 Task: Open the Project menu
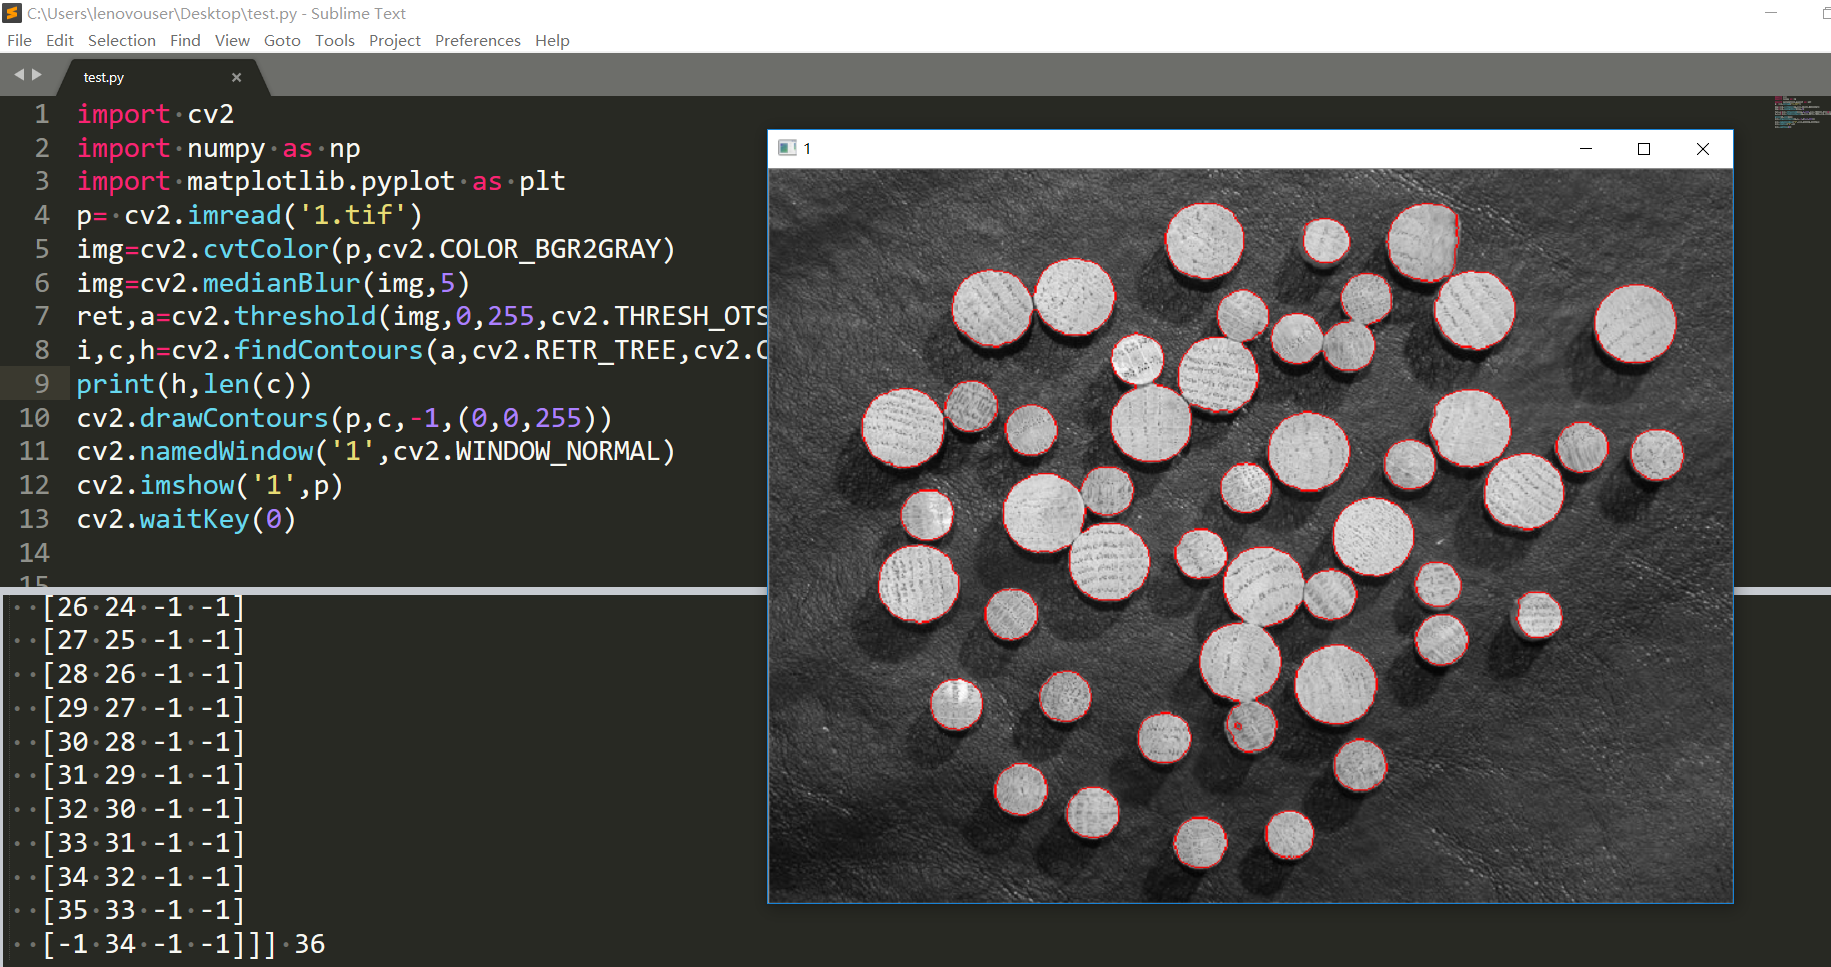(x=395, y=40)
